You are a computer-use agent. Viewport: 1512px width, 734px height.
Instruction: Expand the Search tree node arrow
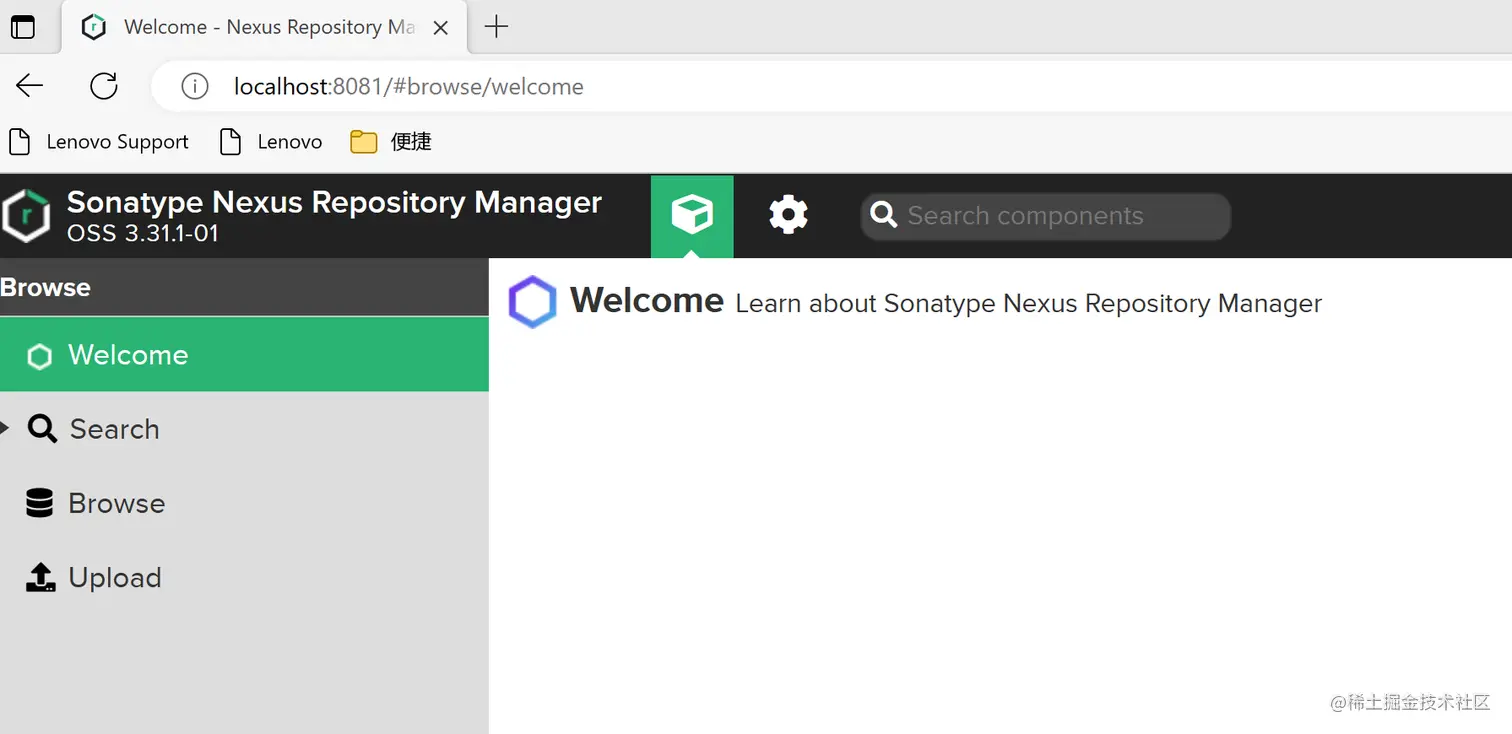point(5,428)
